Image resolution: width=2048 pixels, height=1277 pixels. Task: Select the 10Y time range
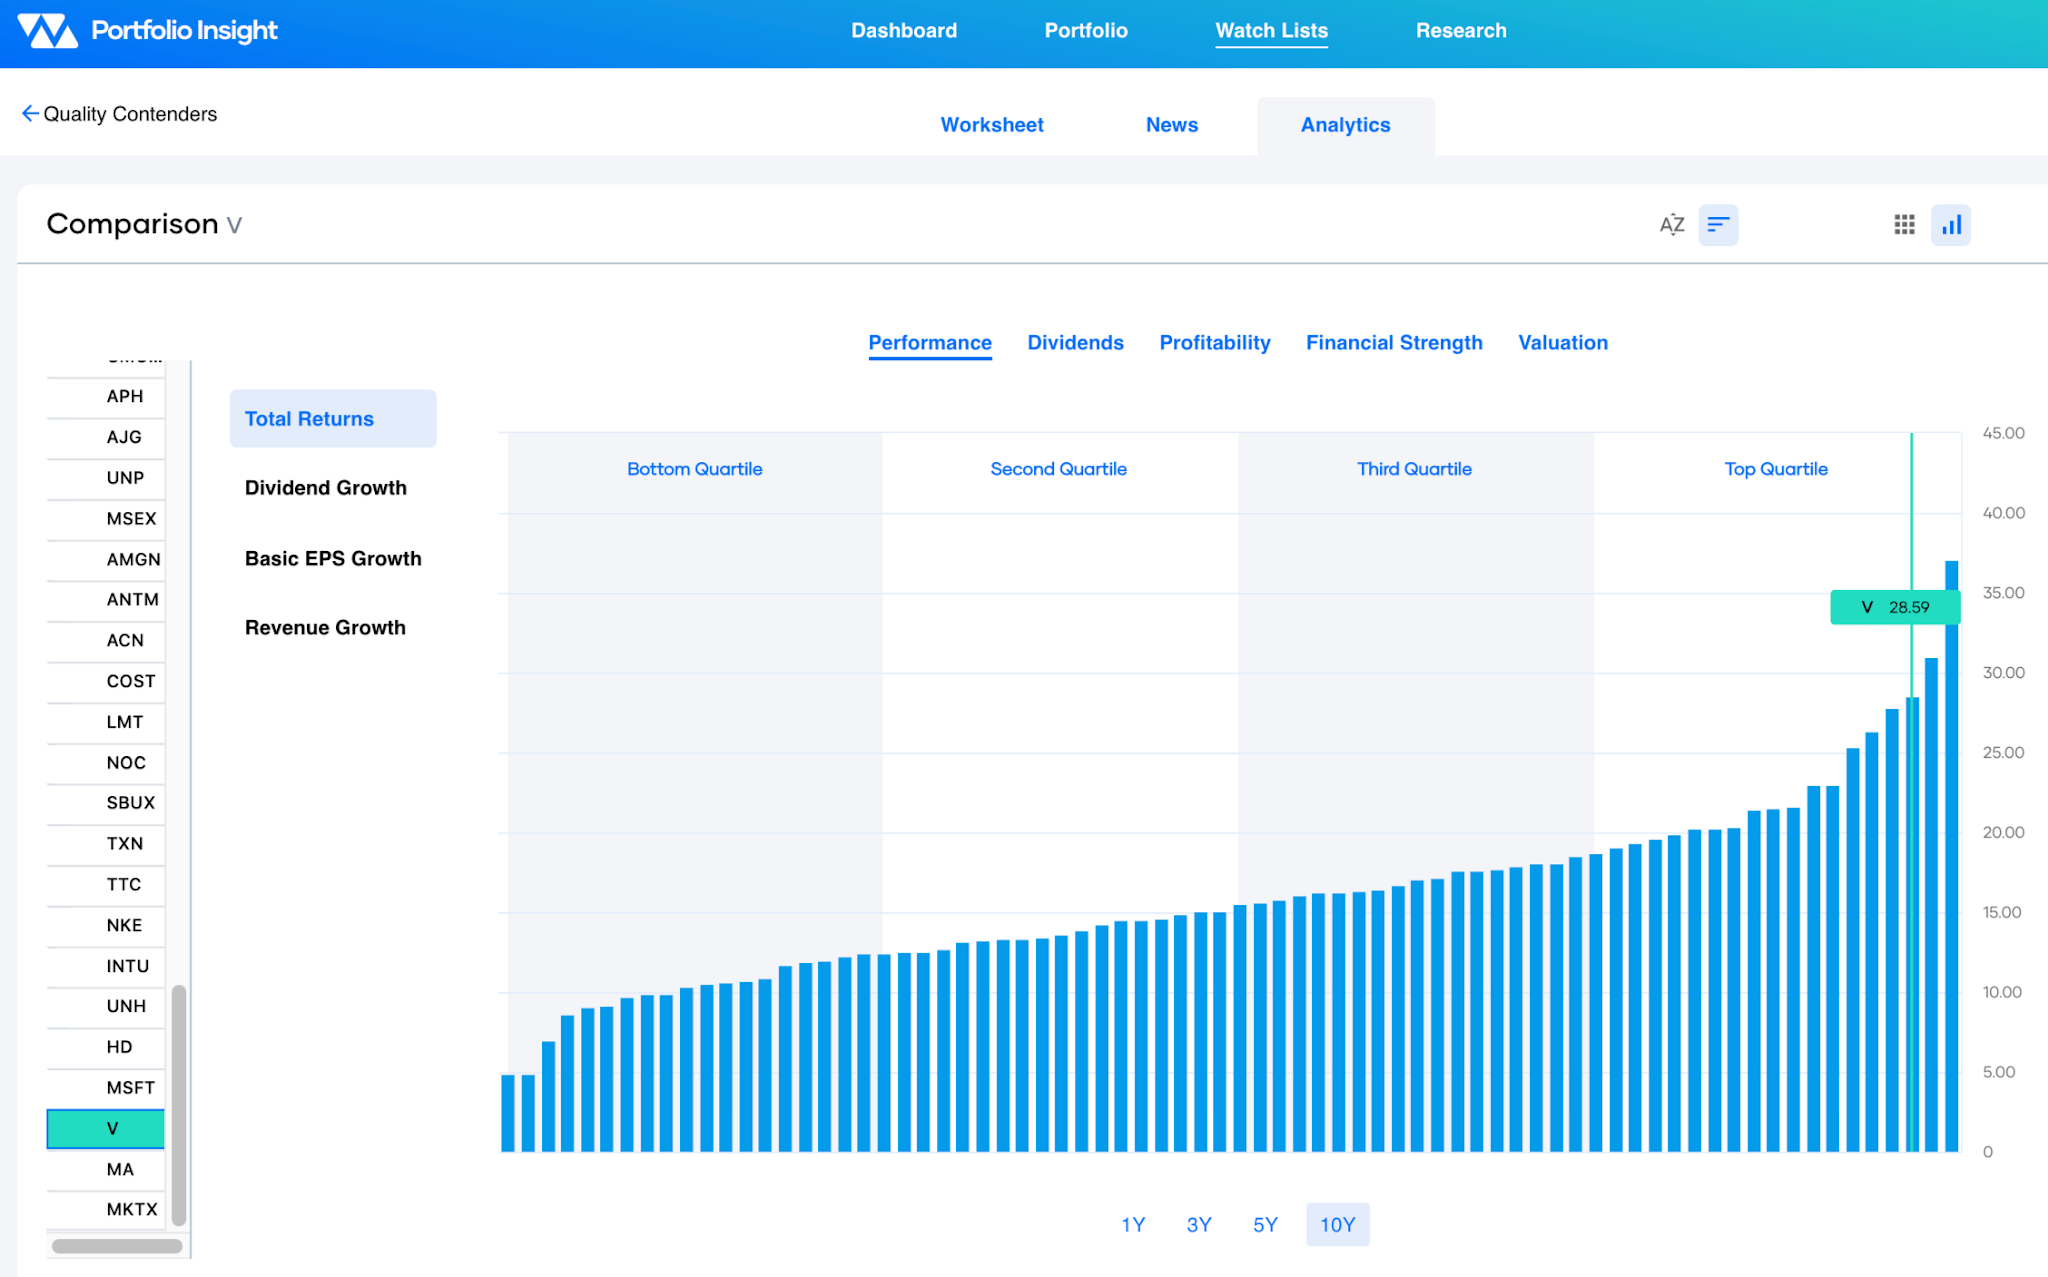click(x=1337, y=1225)
